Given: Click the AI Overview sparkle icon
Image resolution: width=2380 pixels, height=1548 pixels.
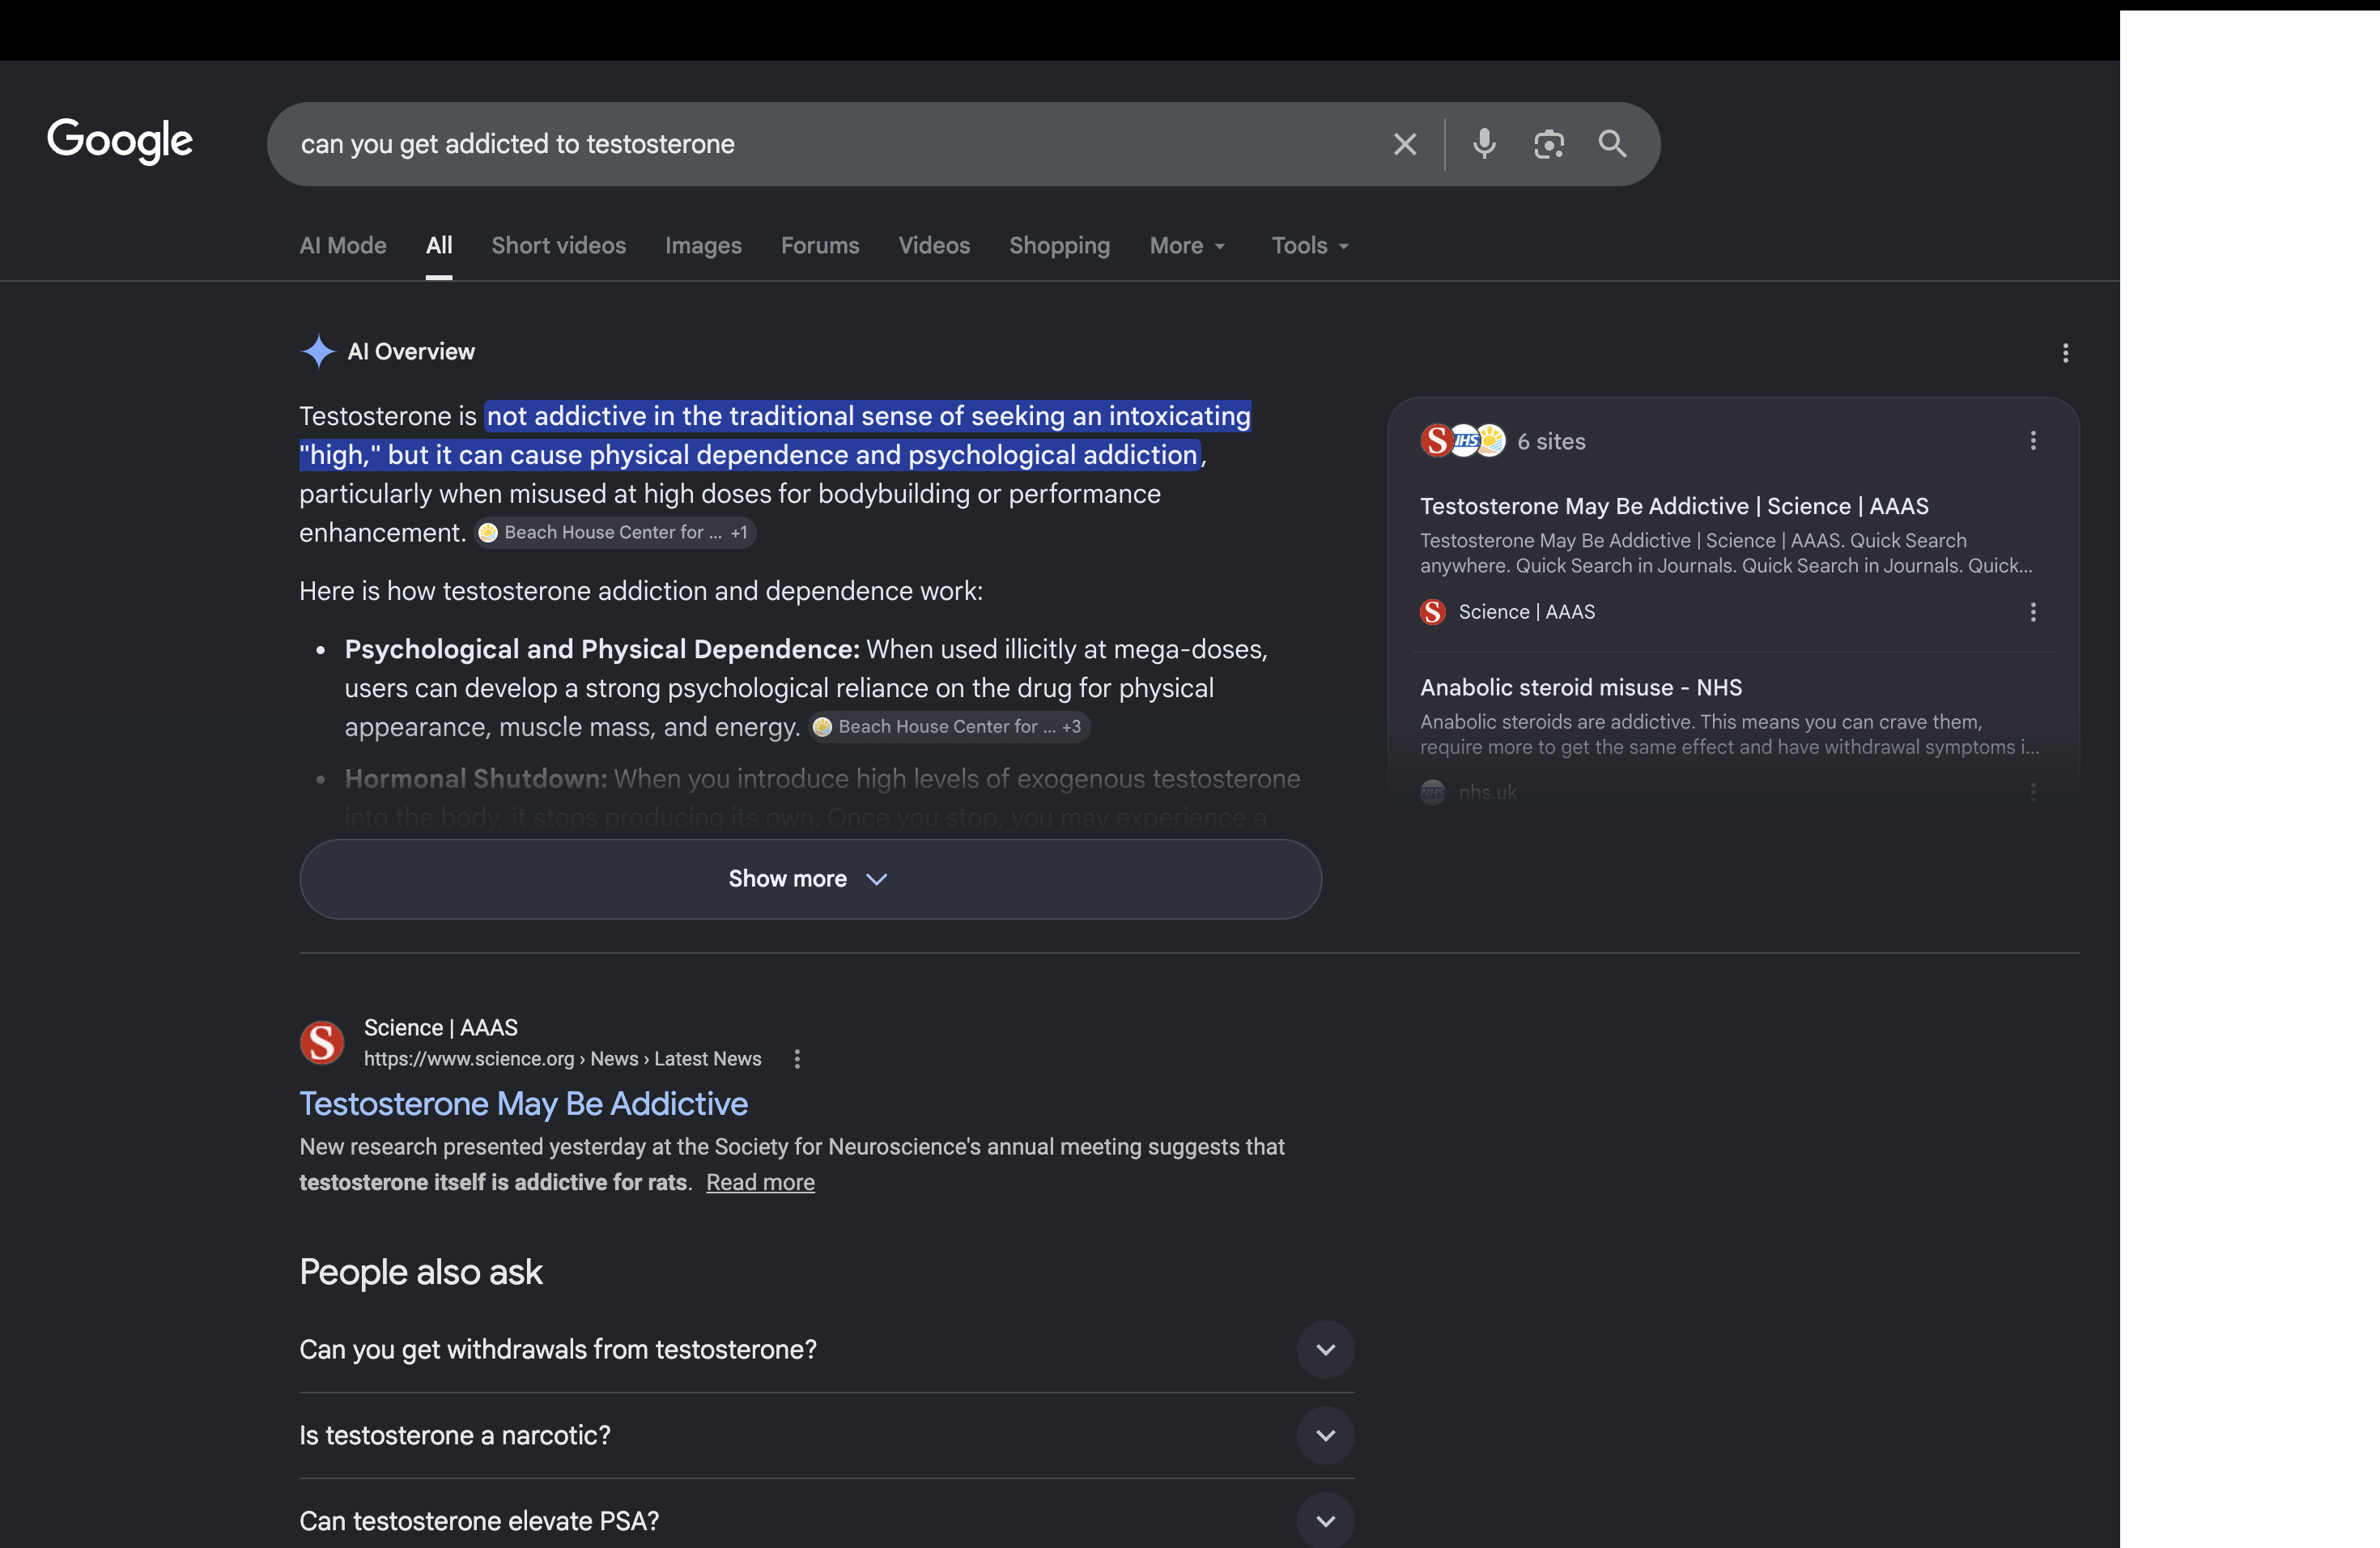Looking at the screenshot, I should pos(318,351).
